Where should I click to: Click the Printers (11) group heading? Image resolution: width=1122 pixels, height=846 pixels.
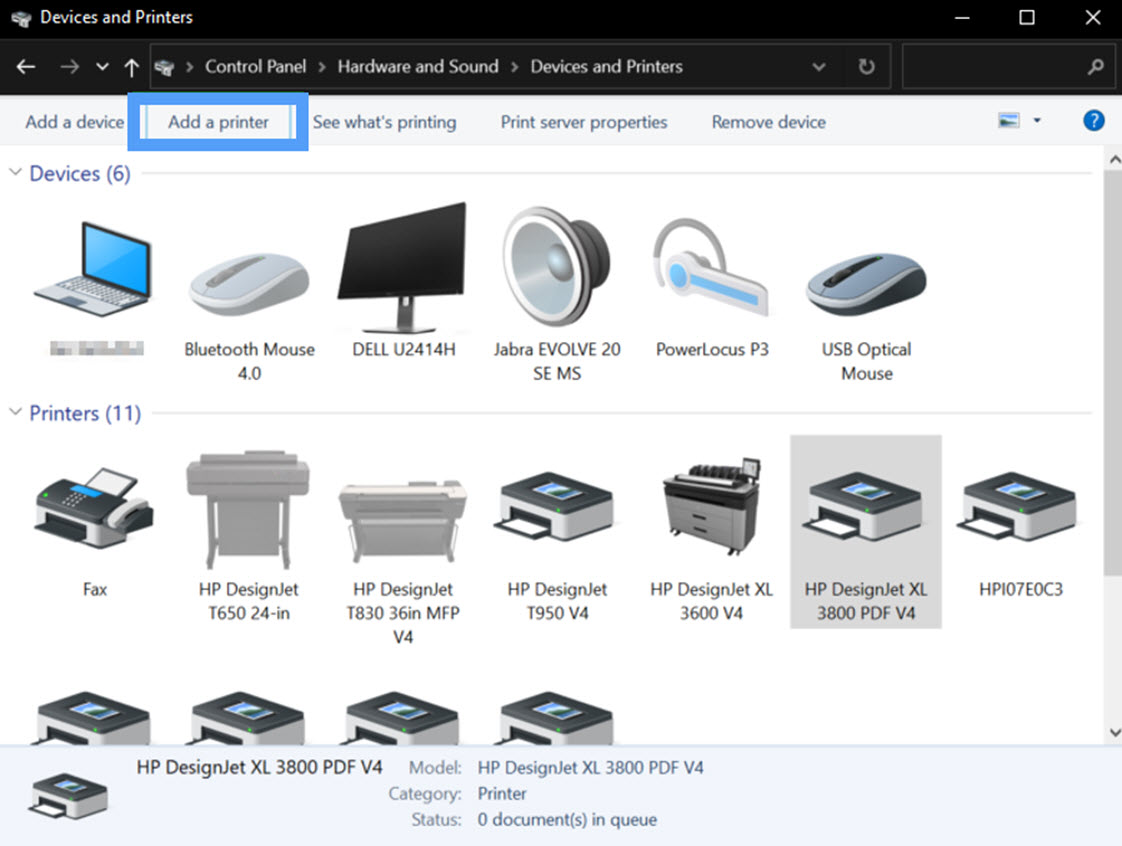coord(85,413)
